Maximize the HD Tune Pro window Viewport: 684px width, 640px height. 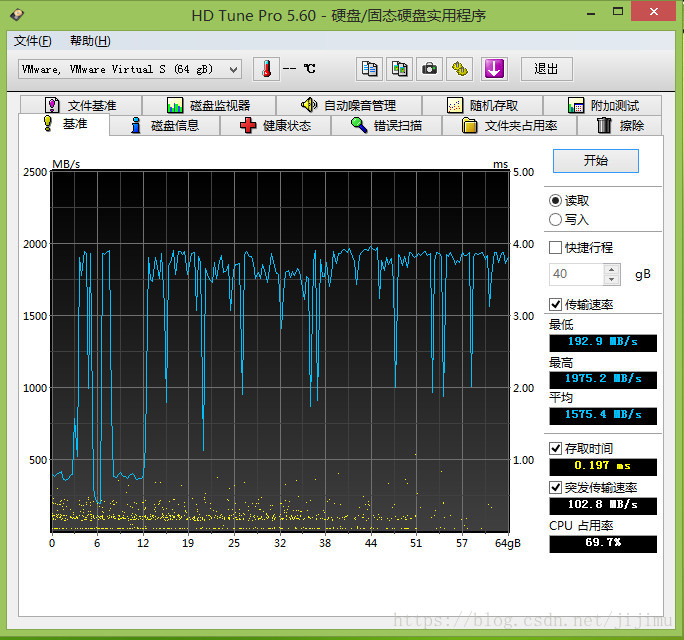click(618, 12)
